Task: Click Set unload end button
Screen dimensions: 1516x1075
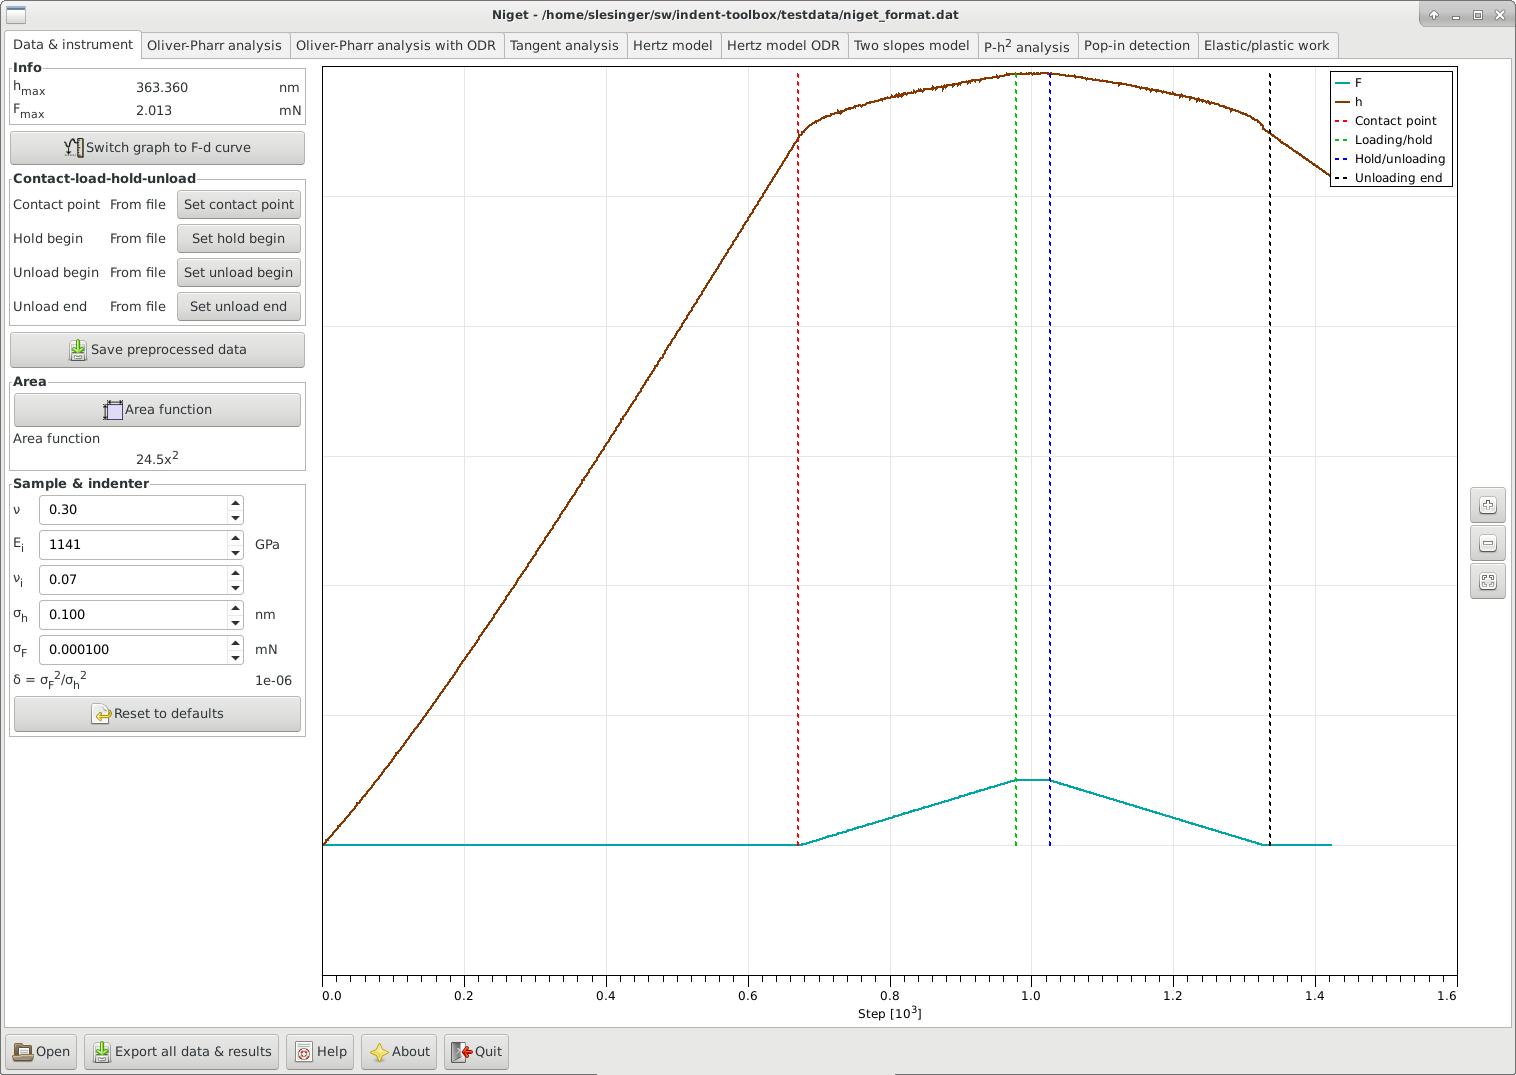Action: [x=239, y=307]
